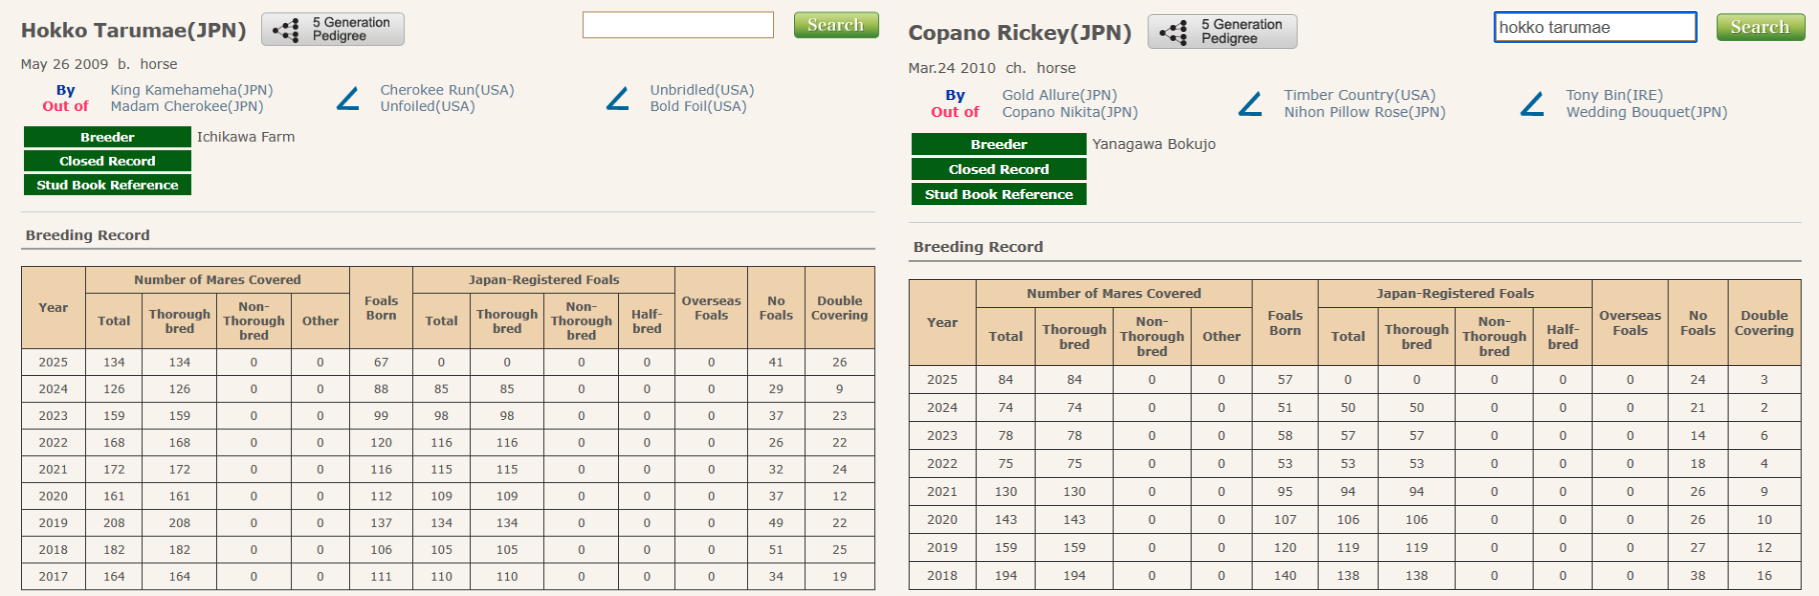Open Hokko Tarumae 5 Generation Pedigree
The height and width of the screenshot is (596, 1819).
[x=333, y=29]
